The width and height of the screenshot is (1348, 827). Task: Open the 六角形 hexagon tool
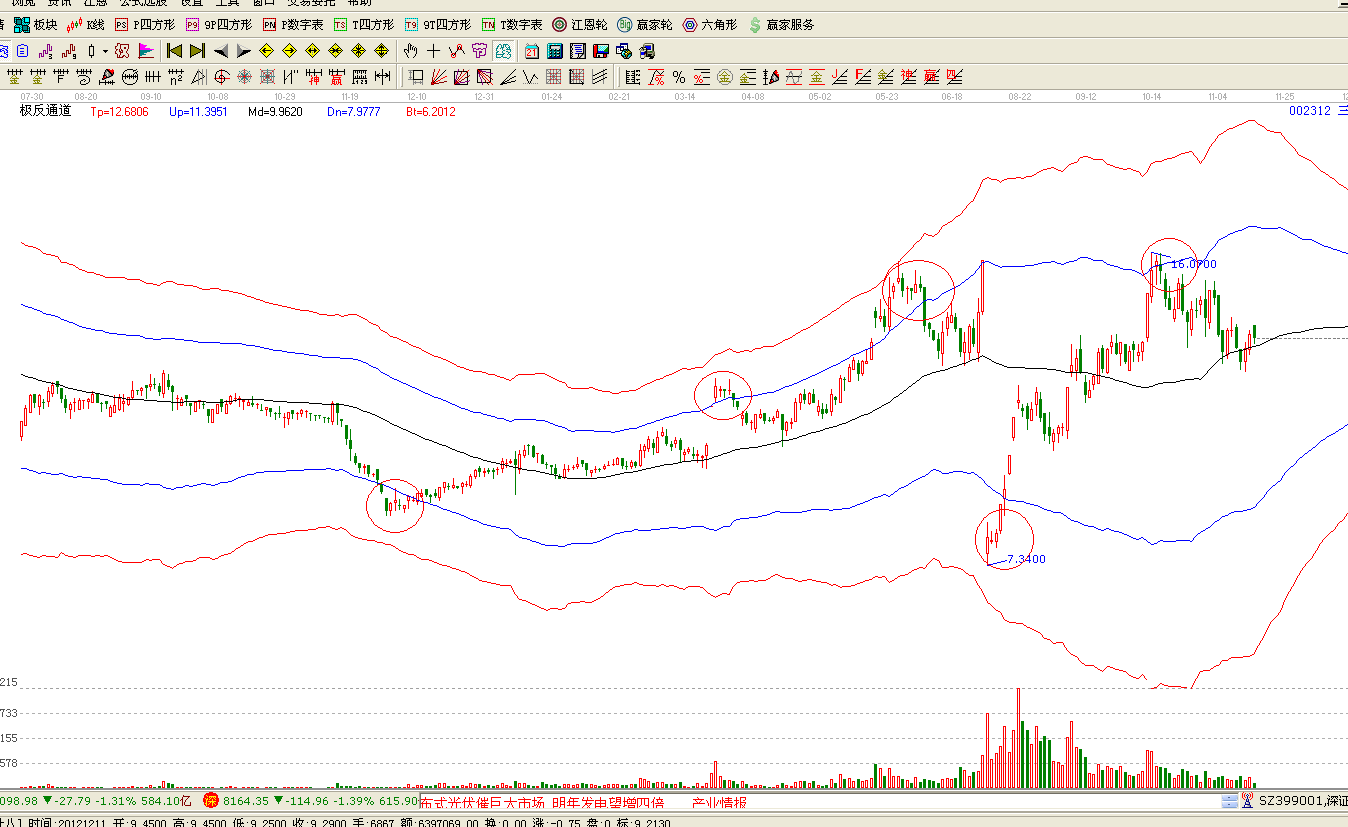pyautogui.click(x=710, y=24)
